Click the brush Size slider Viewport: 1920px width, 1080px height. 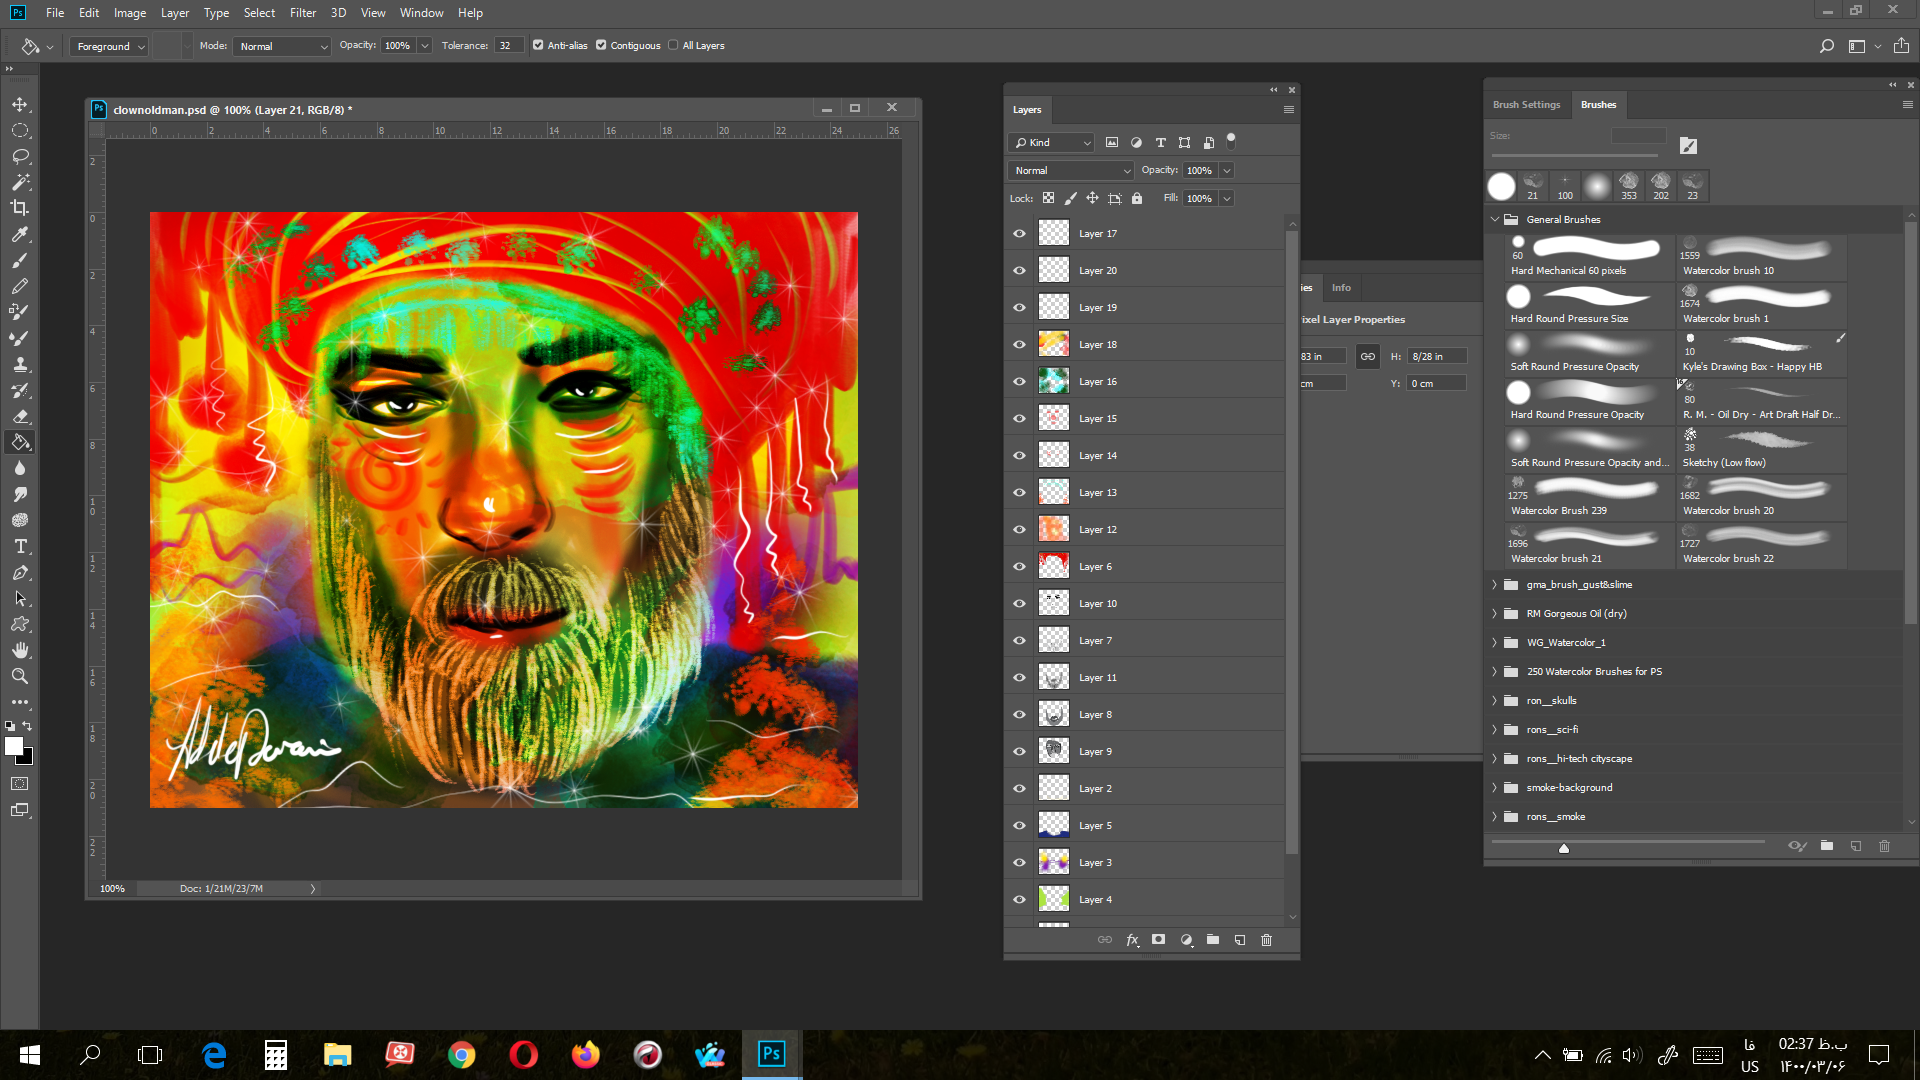tap(1575, 156)
